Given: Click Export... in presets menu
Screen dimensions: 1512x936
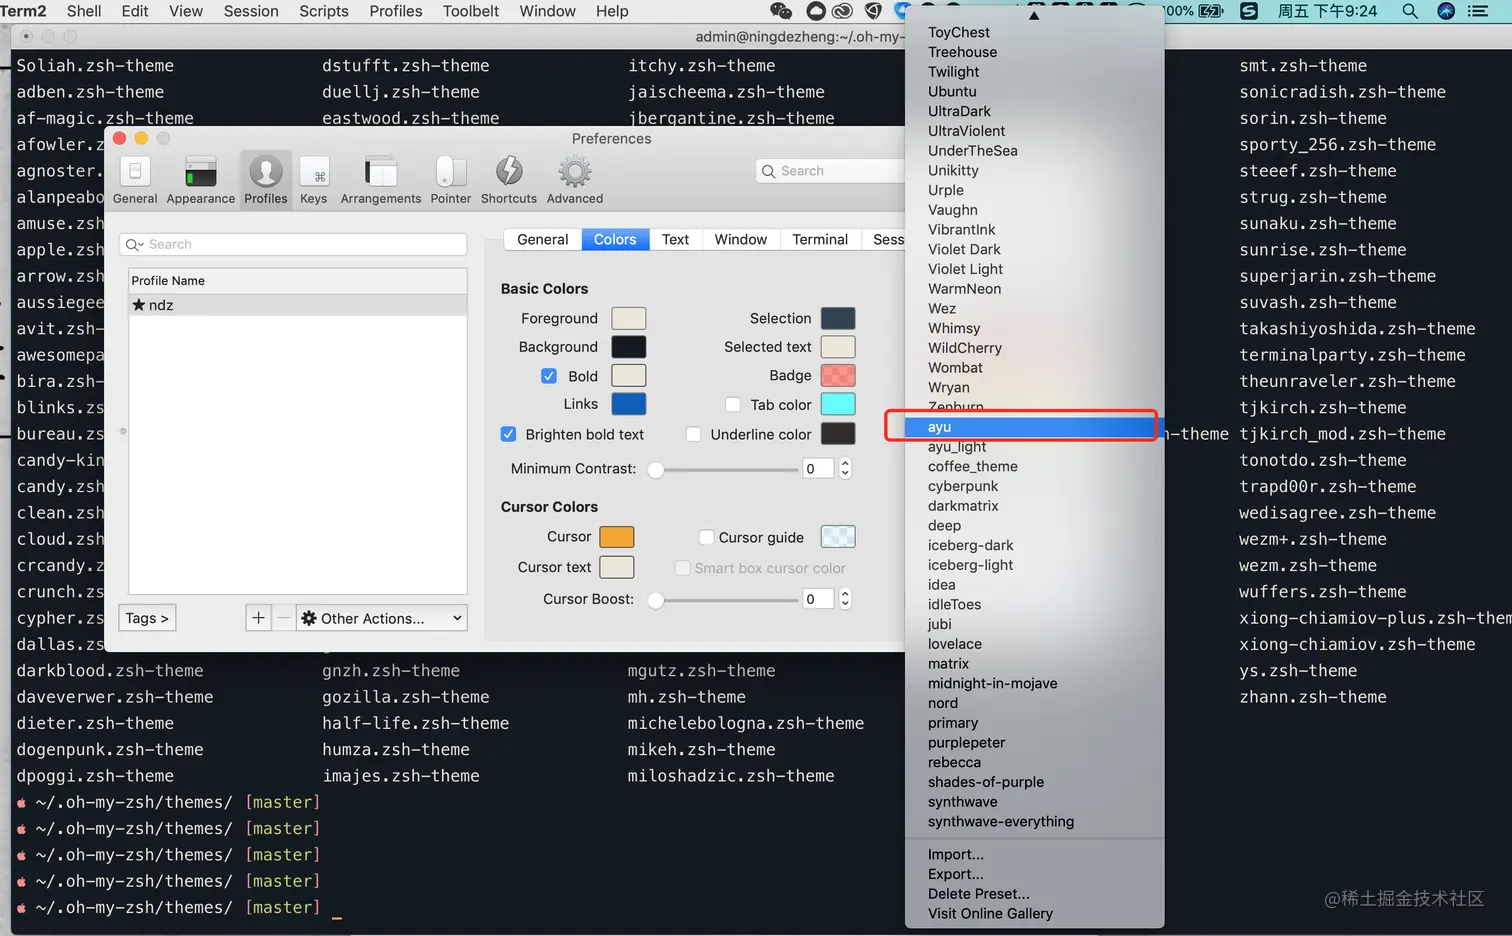Looking at the screenshot, I should pyautogui.click(x=1034, y=874).
